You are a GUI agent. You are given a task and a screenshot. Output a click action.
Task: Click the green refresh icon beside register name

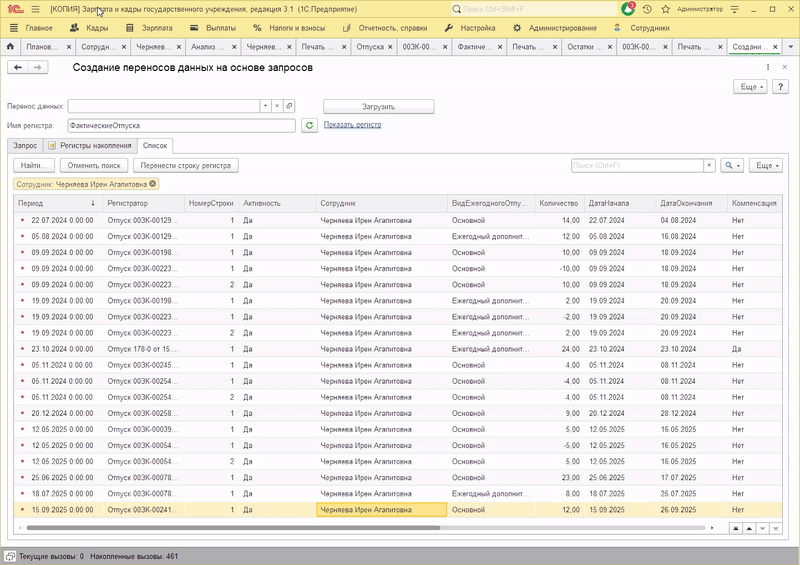point(310,125)
